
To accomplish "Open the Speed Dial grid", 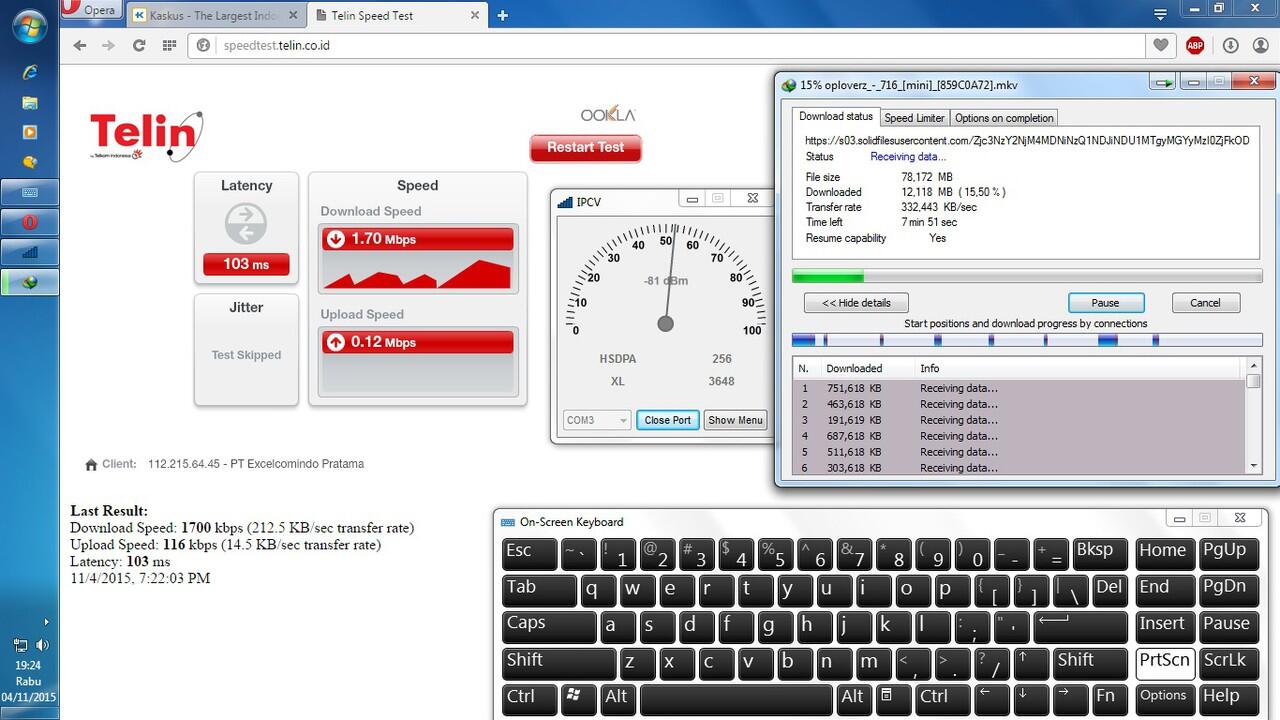I will 169,45.
